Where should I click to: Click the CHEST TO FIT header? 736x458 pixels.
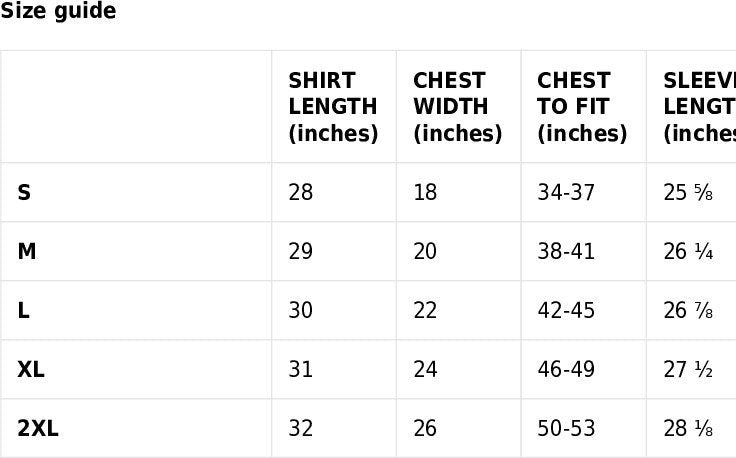pos(582,107)
